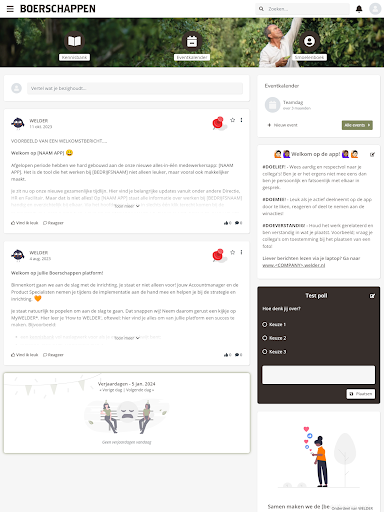Open the user avatar in top bar
Screen dimensions: 384x512
375,9
